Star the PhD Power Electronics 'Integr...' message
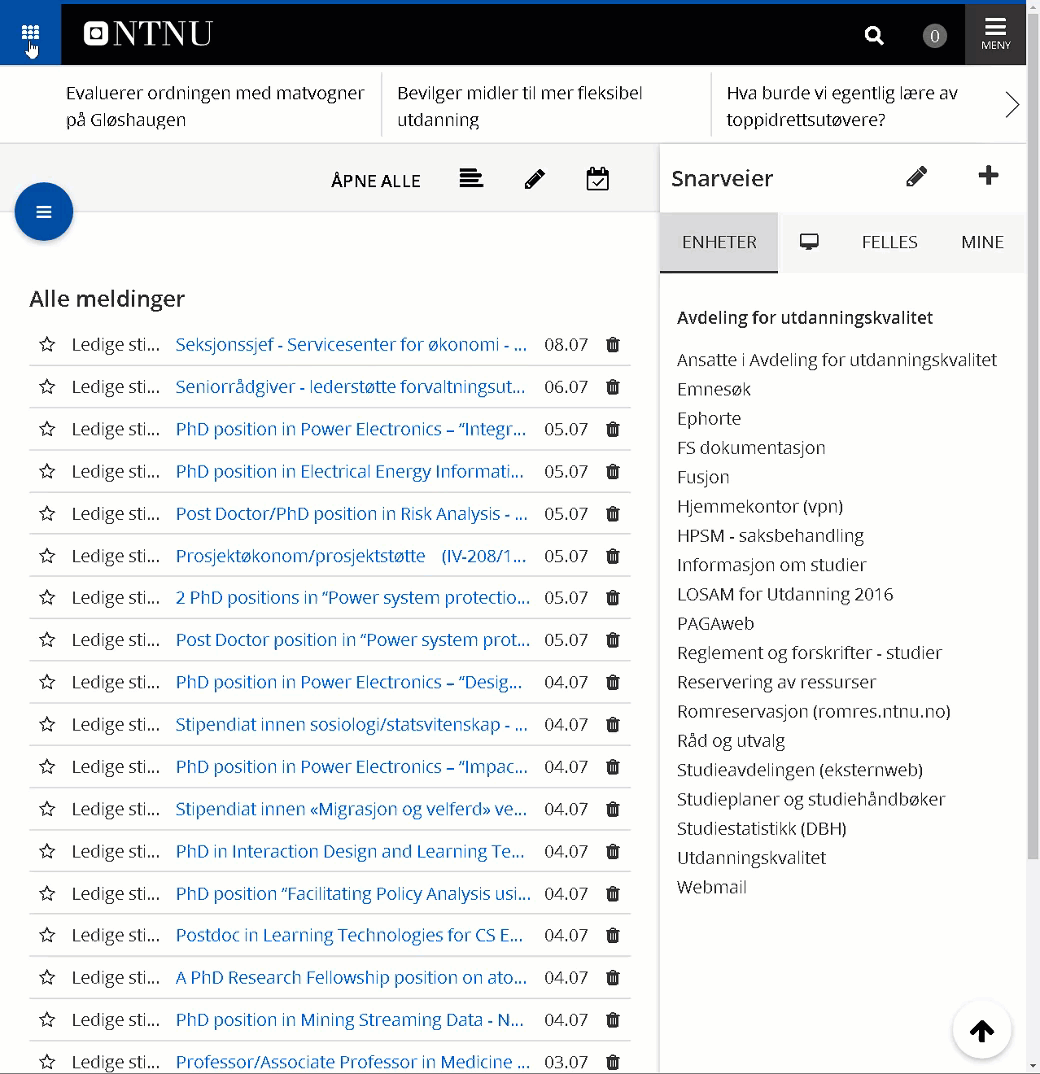The width and height of the screenshot is (1040, 1074). (x=47, y=429)
